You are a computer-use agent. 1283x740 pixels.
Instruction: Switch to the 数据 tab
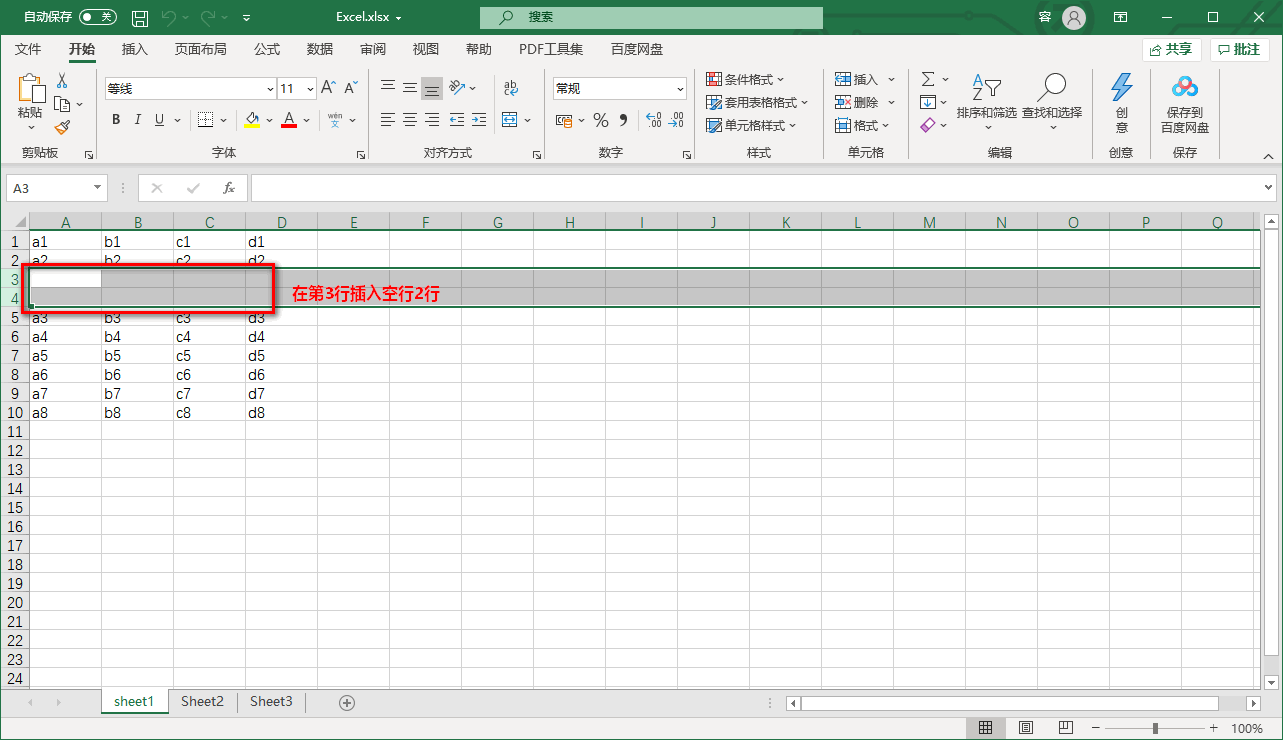click(x=320, y=49)
